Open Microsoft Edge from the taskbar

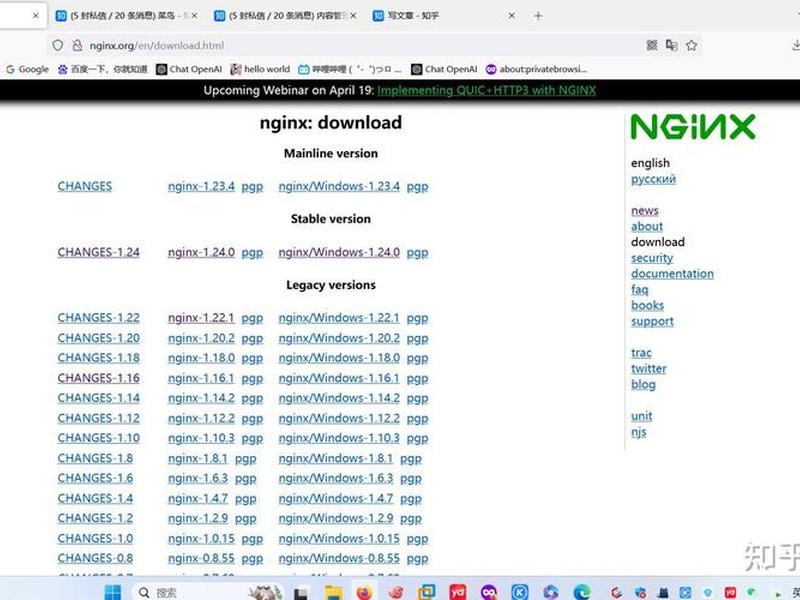[x=582, y=592]
